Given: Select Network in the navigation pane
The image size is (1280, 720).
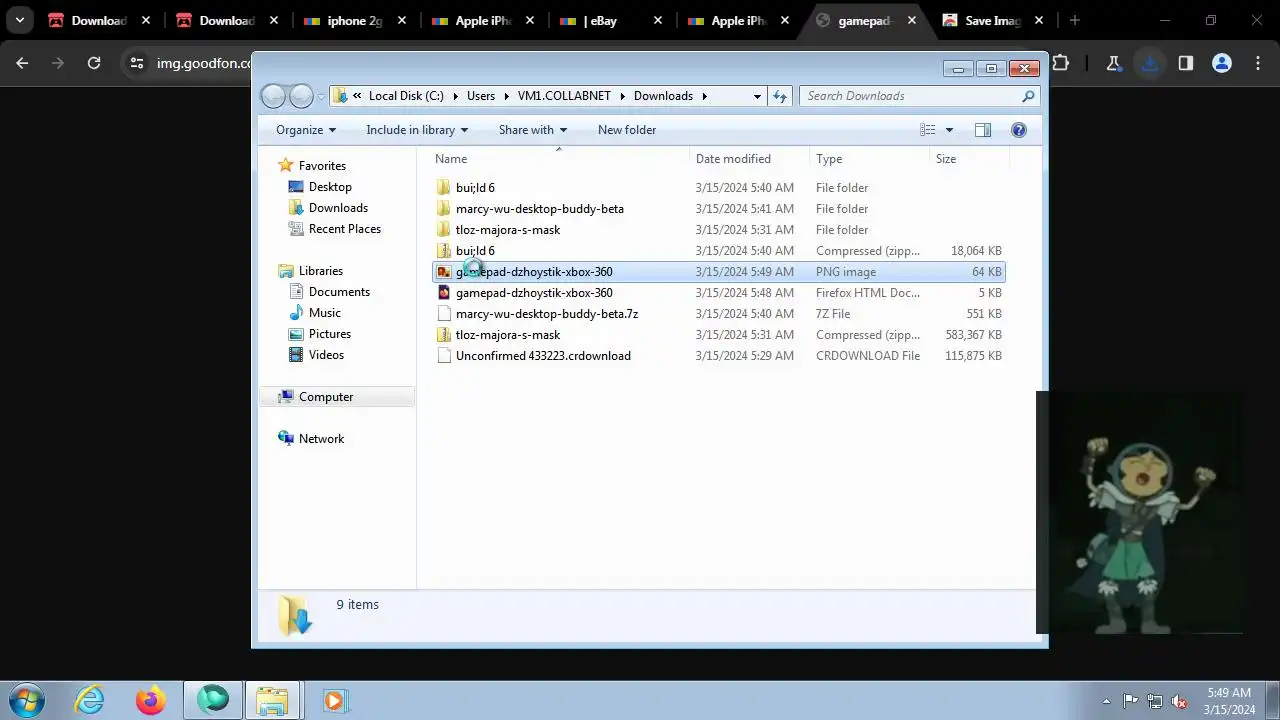Looking at the screenshot, I should click(321, 439).
